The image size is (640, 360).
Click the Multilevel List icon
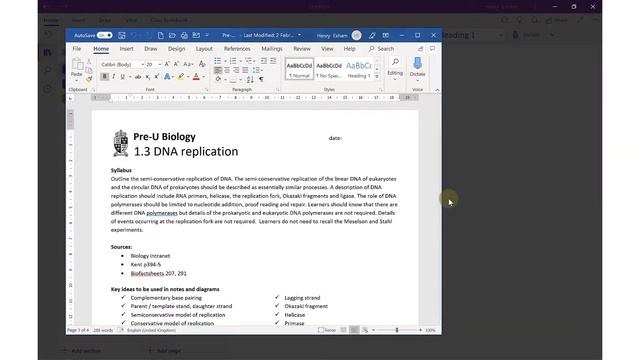(x=248, y=61)
